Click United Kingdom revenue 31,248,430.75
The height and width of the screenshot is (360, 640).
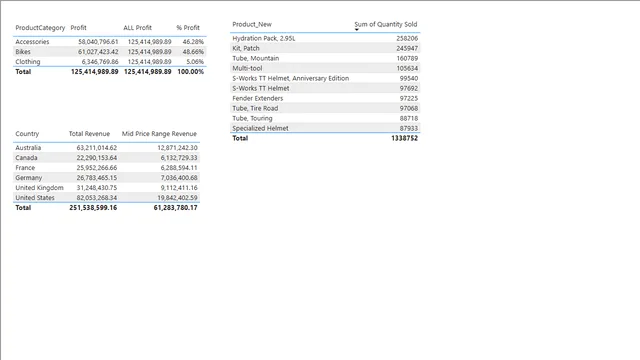97,188
